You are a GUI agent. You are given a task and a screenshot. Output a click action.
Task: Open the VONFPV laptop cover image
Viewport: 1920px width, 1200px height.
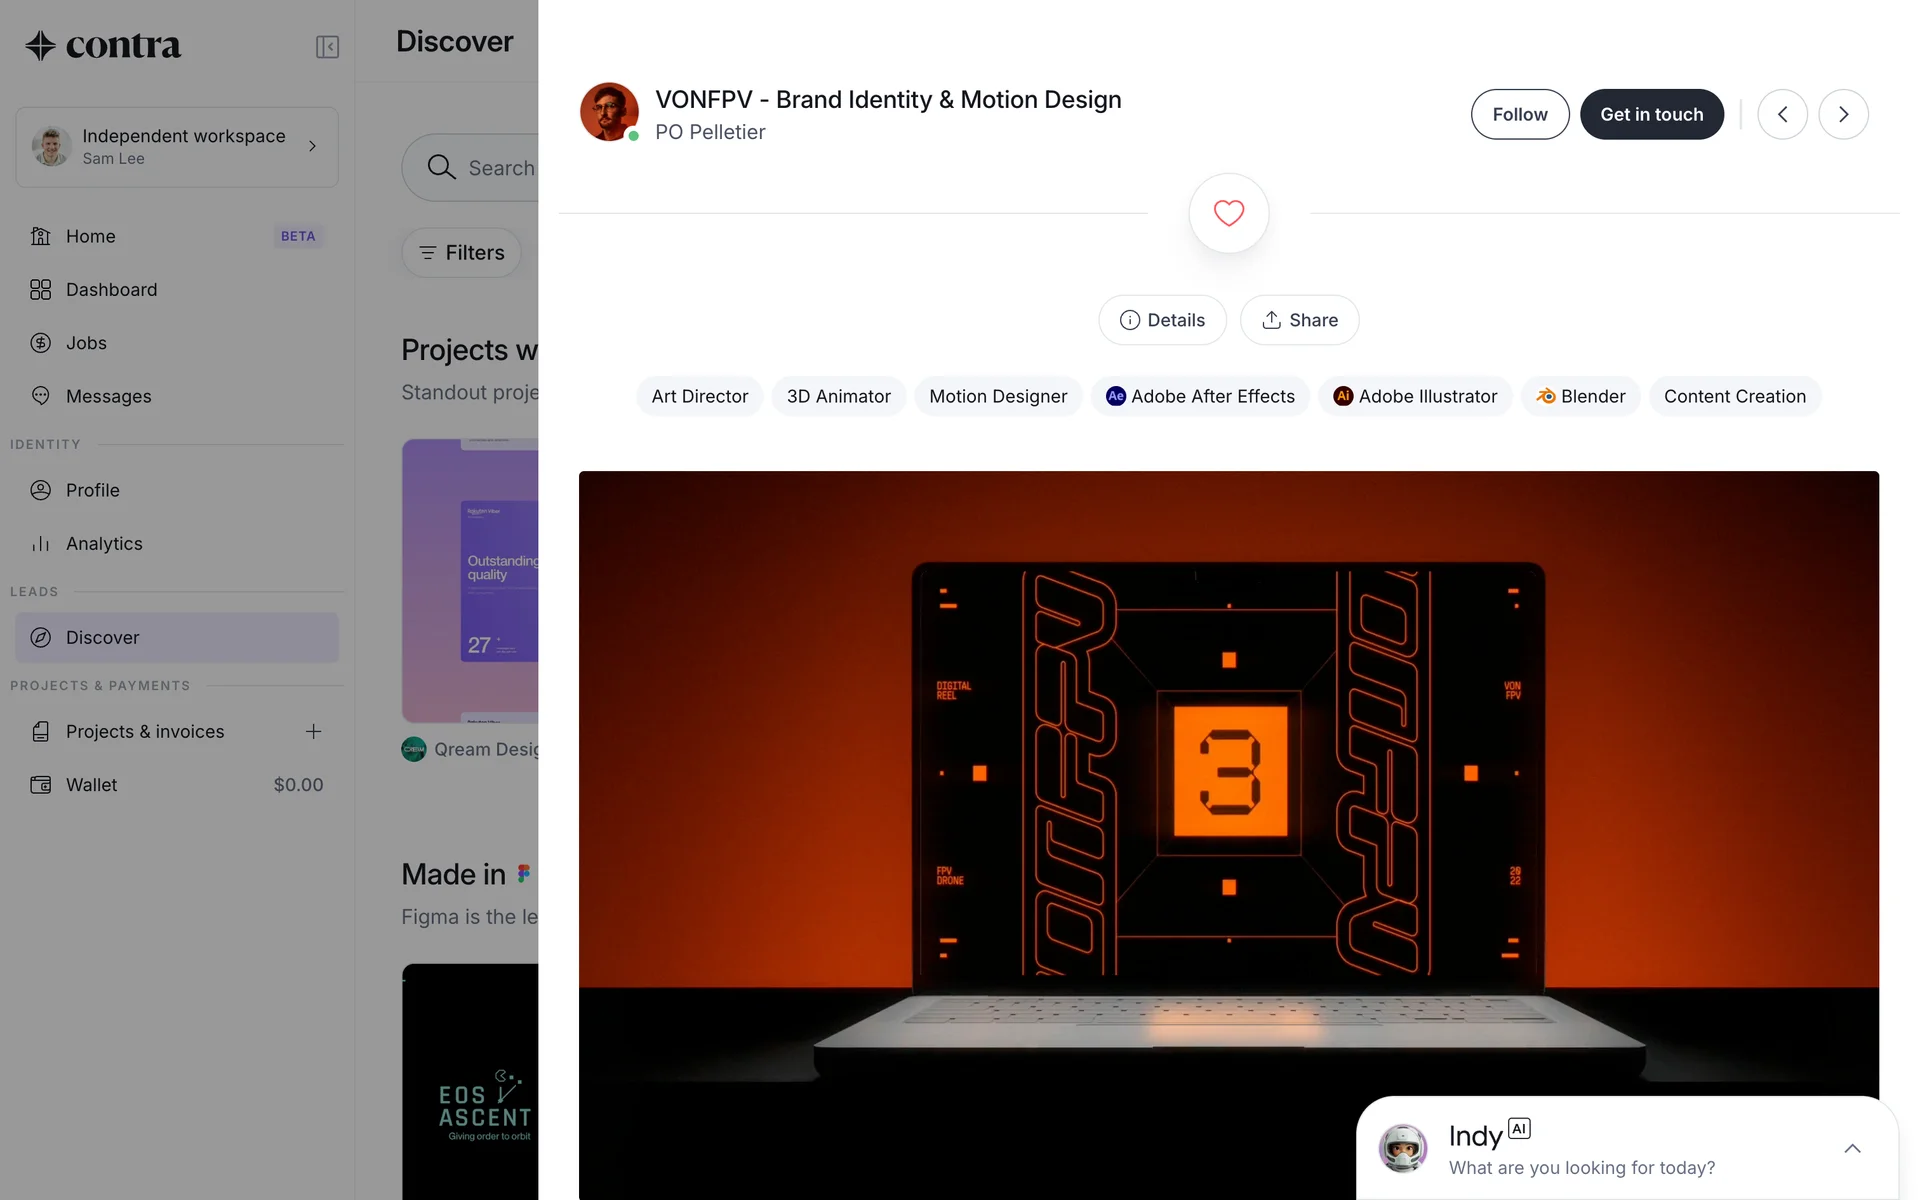1228,780
